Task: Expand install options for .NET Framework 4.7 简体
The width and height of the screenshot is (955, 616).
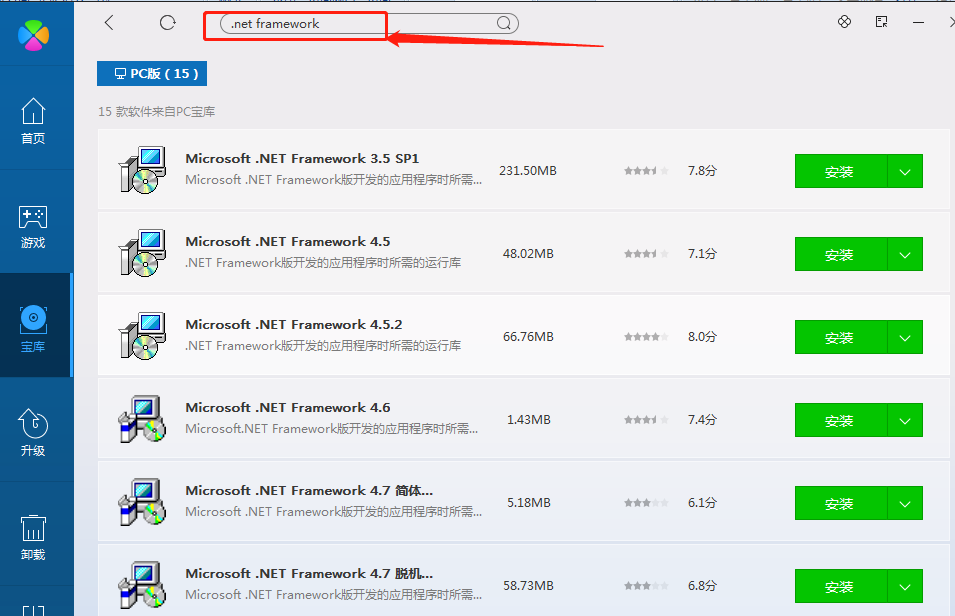Action: pos(905,503)
